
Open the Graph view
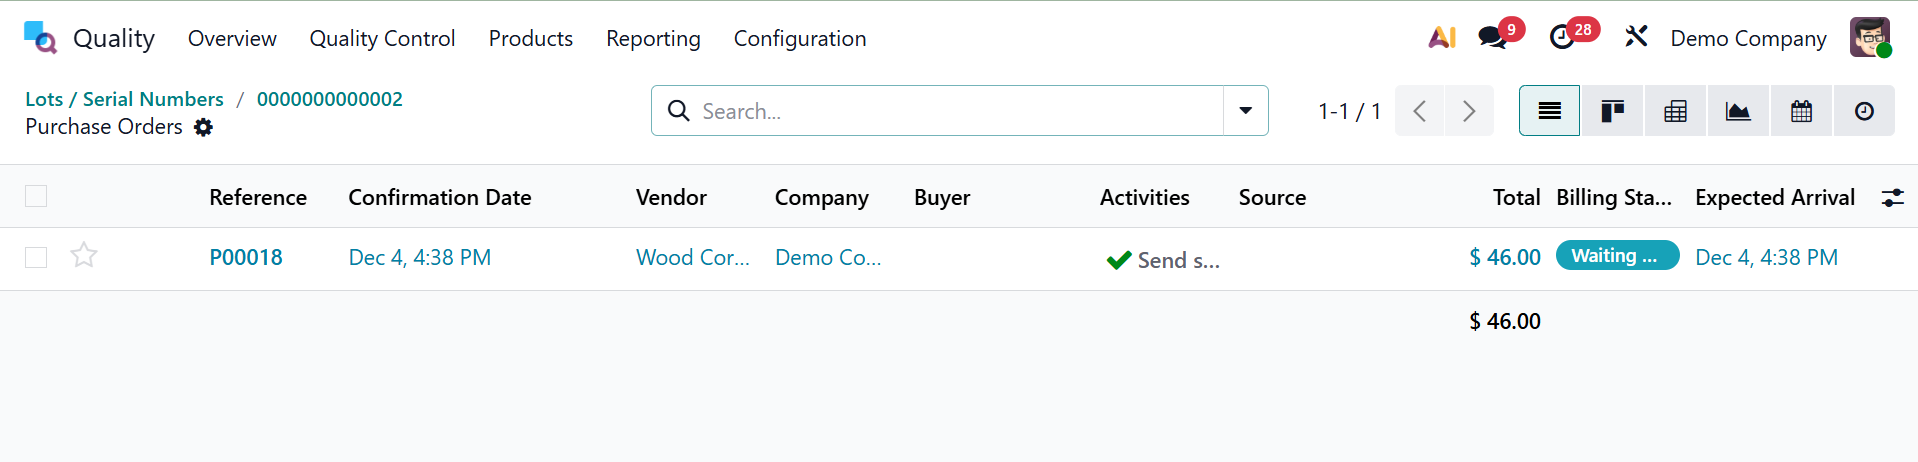[1738, 111]
